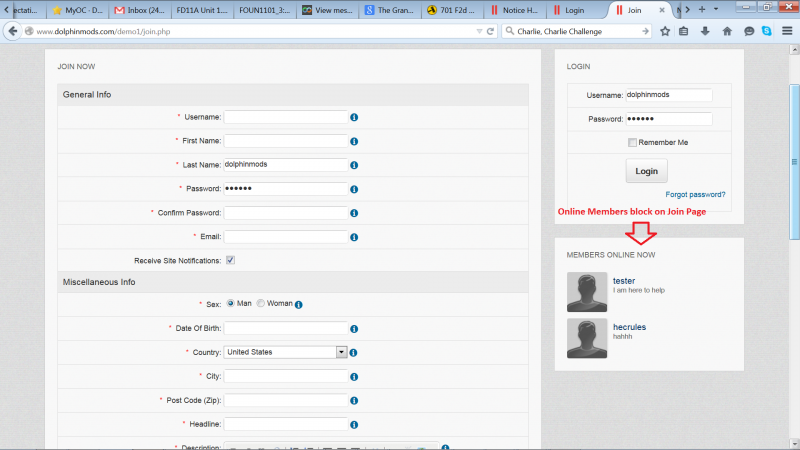Check the Remember Me checkbox
Screen dimensions: 800x450
632,142
